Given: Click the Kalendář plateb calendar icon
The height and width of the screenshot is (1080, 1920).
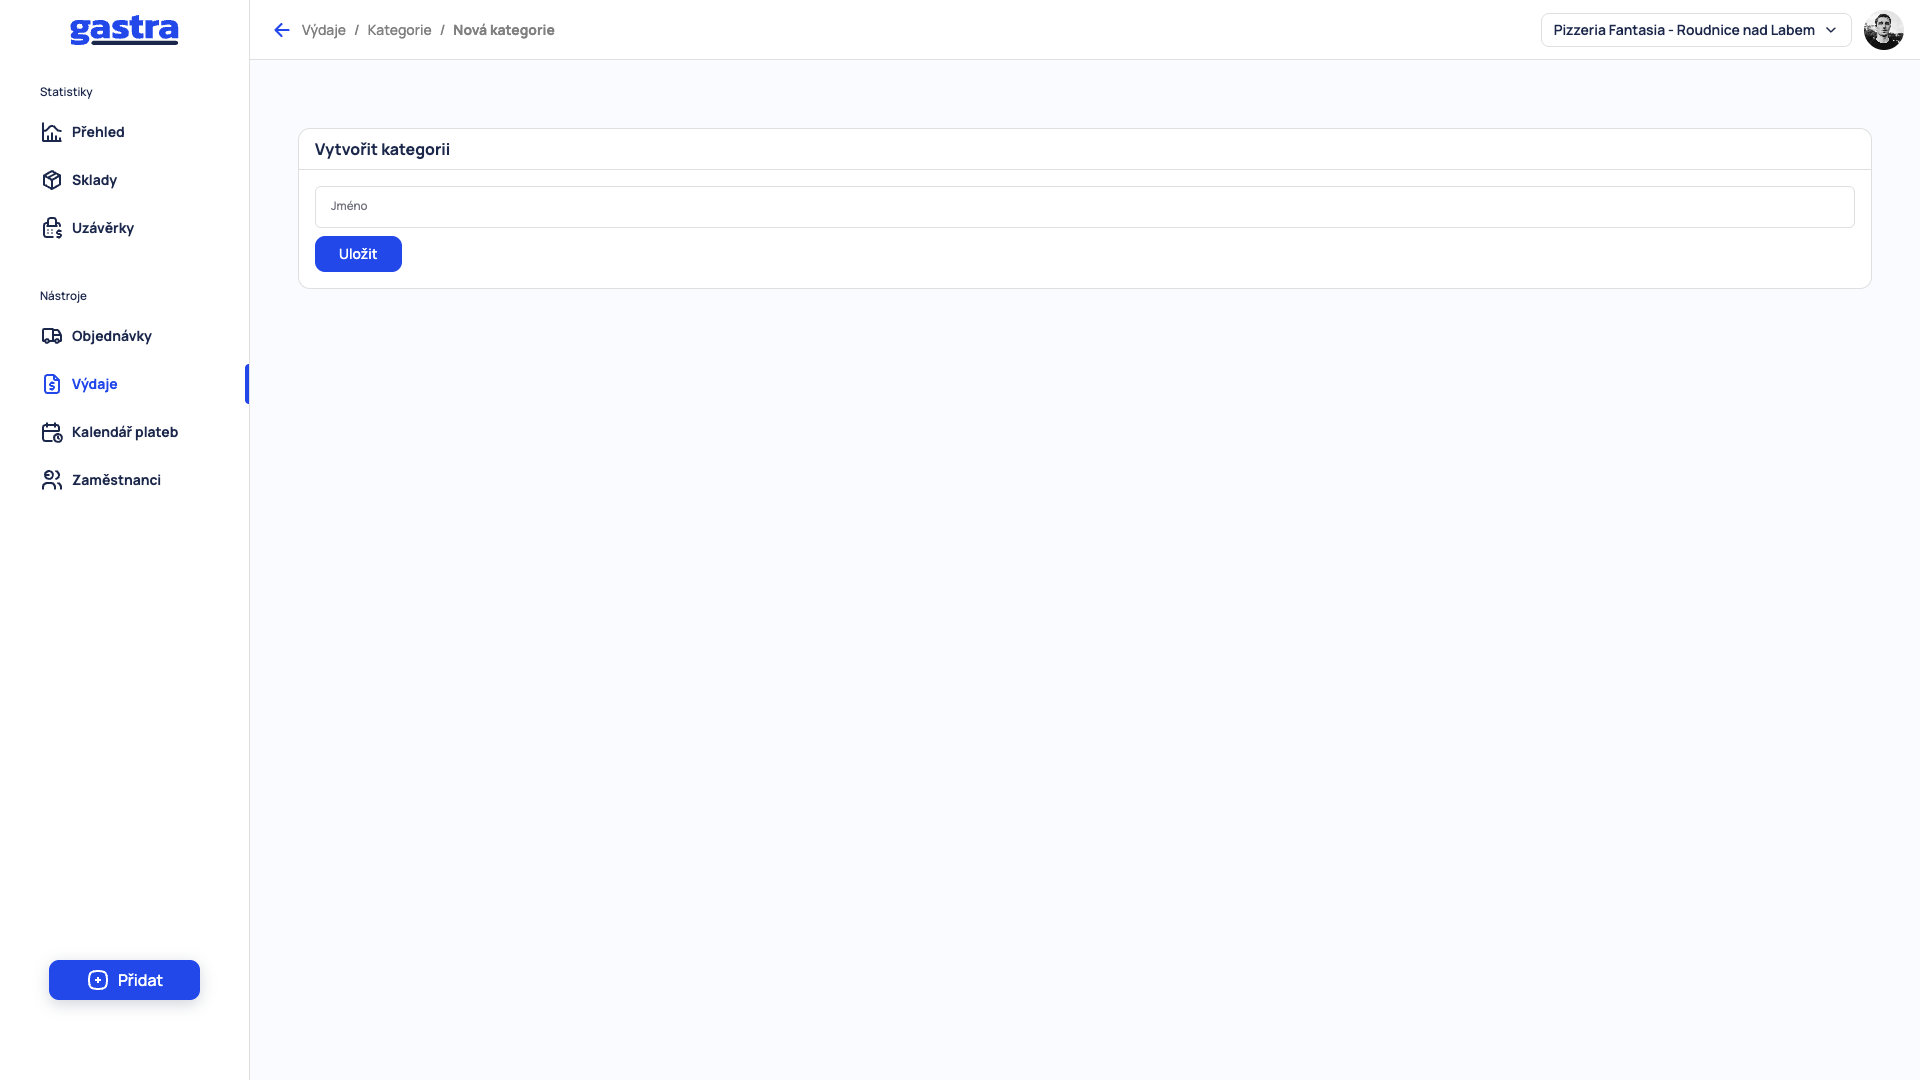Looking at the screenshot, I should pyautogui.click(x=52, y=432).
